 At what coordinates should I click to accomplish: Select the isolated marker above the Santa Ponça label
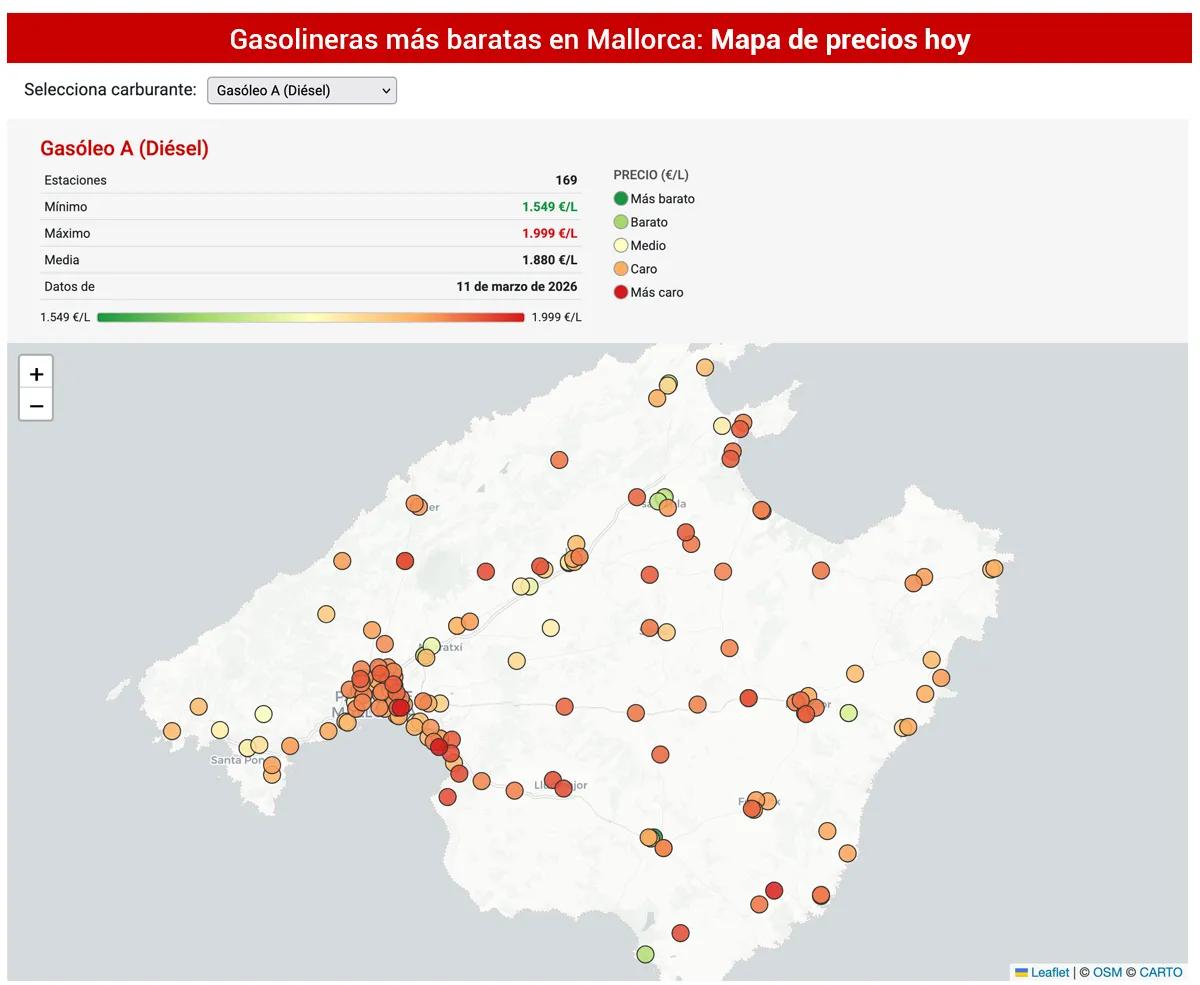(x=263, y=714)
